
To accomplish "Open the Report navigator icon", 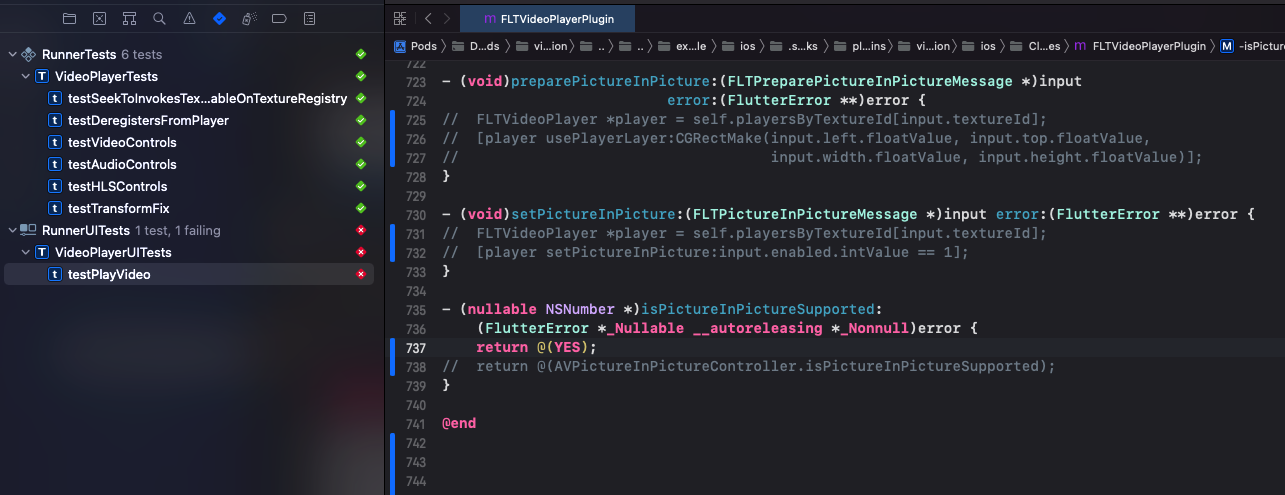I will (x=309, y=19).
